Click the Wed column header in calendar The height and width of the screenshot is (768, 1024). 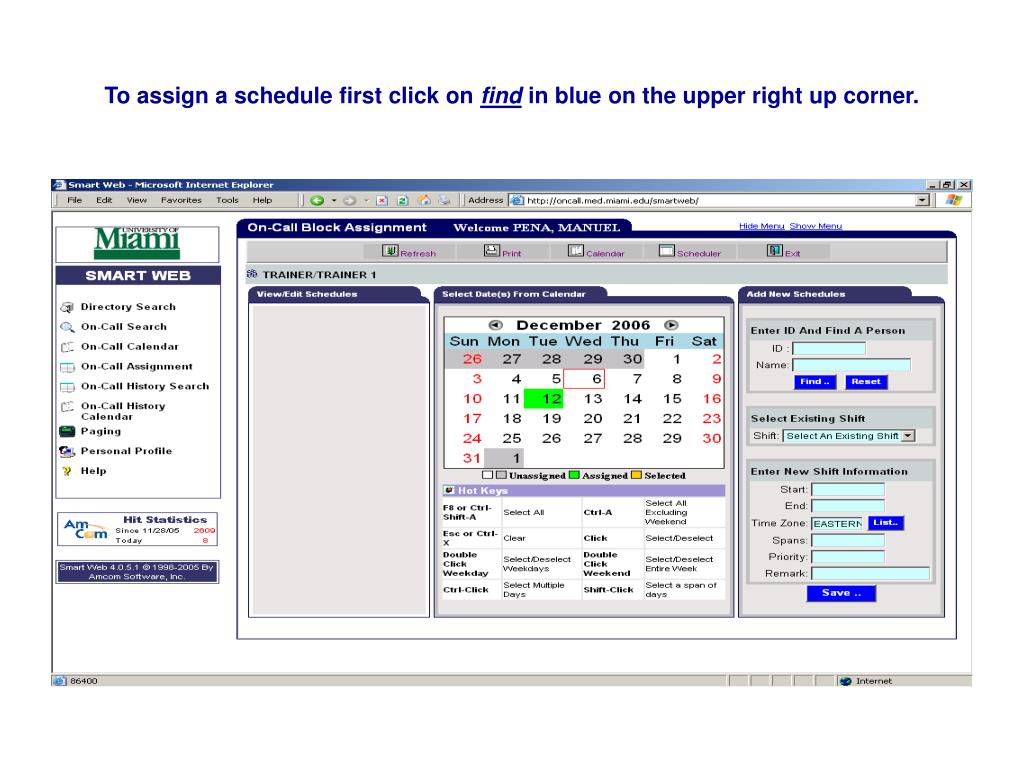pos(583,341)
